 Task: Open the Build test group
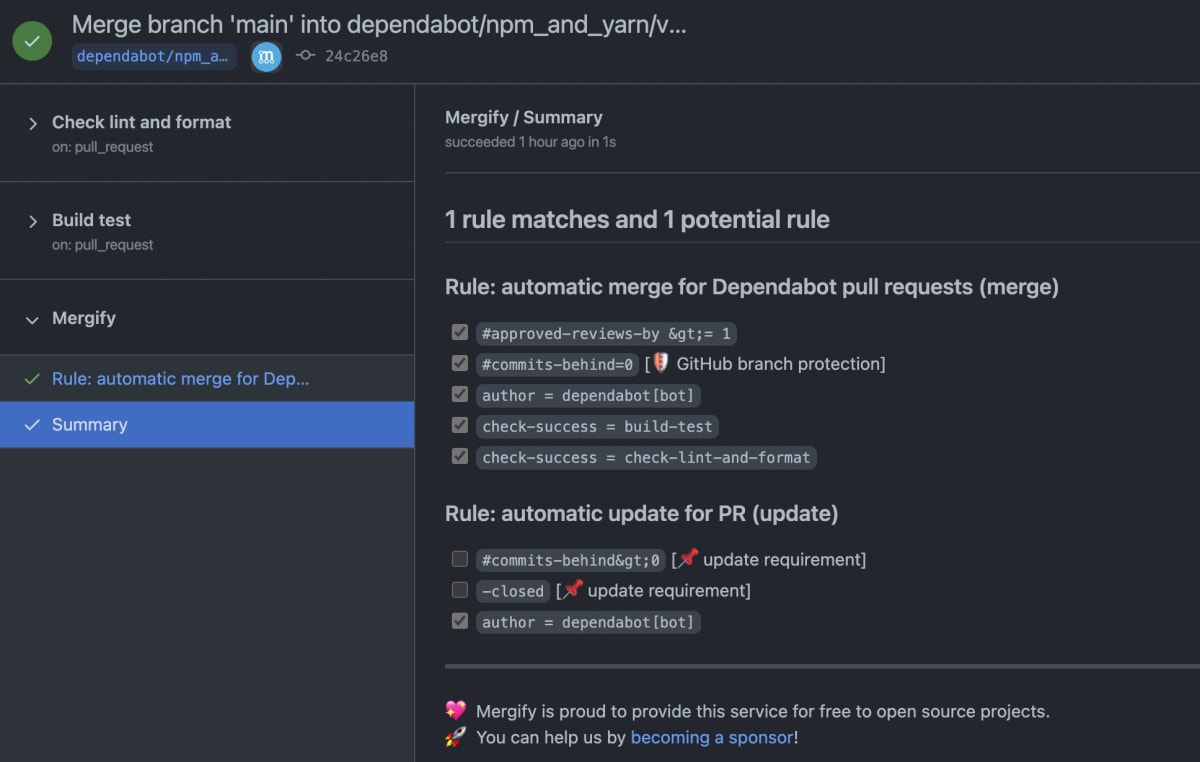click(x=91, y=220)
